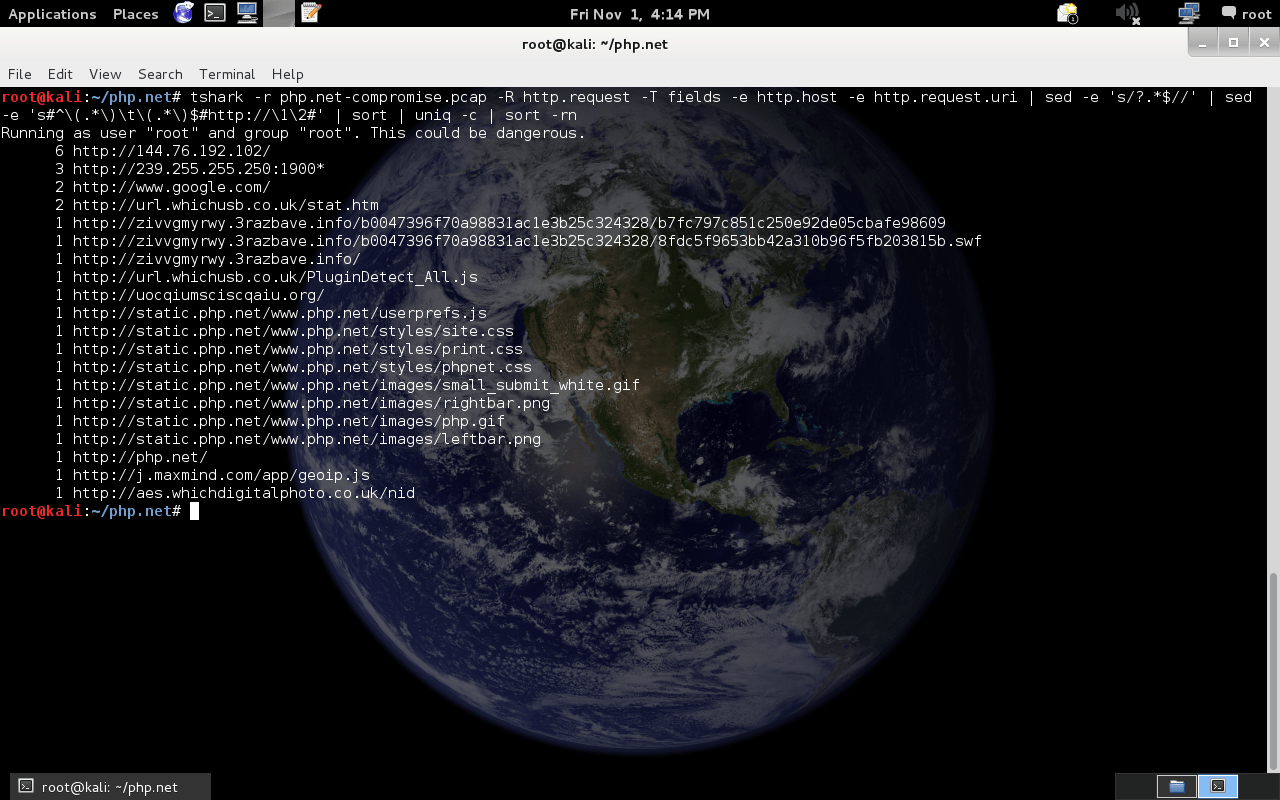Click the images/php.gif URL line
This screenshot has height=800, width=1280.
pos(288,421)
